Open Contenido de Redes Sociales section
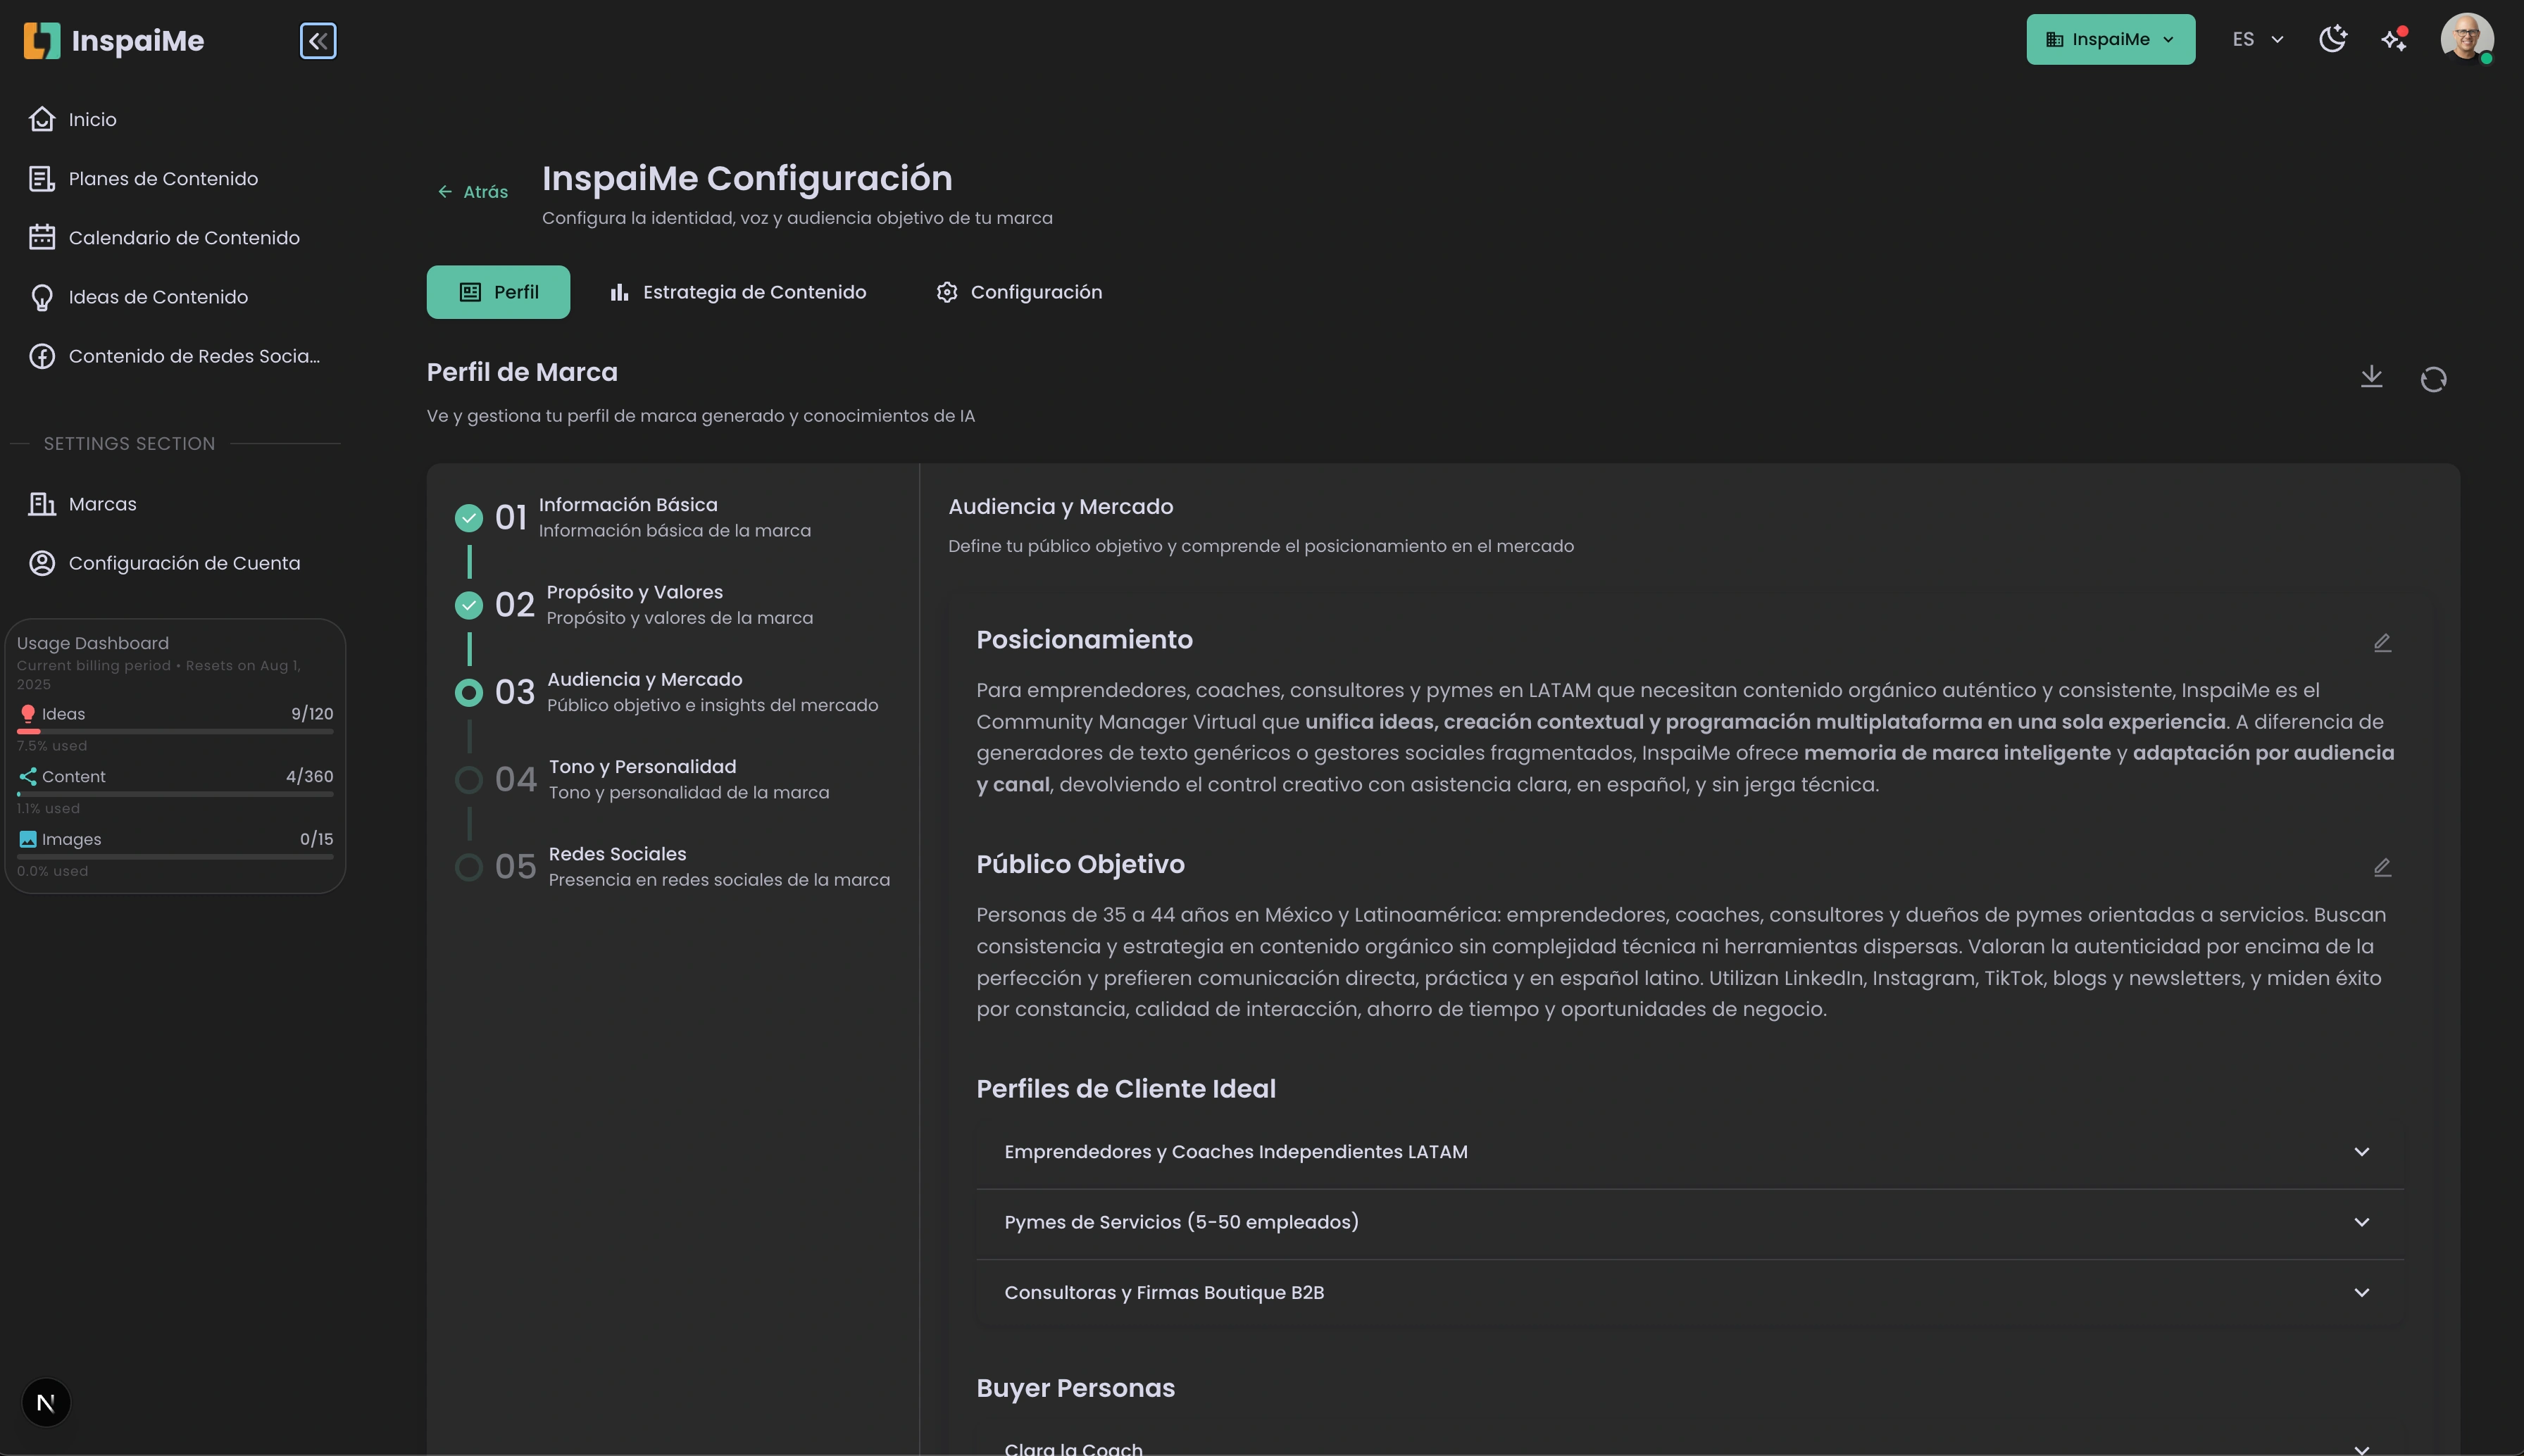The height and width of the screenshot is (1456, 2524). click(194, 355)
